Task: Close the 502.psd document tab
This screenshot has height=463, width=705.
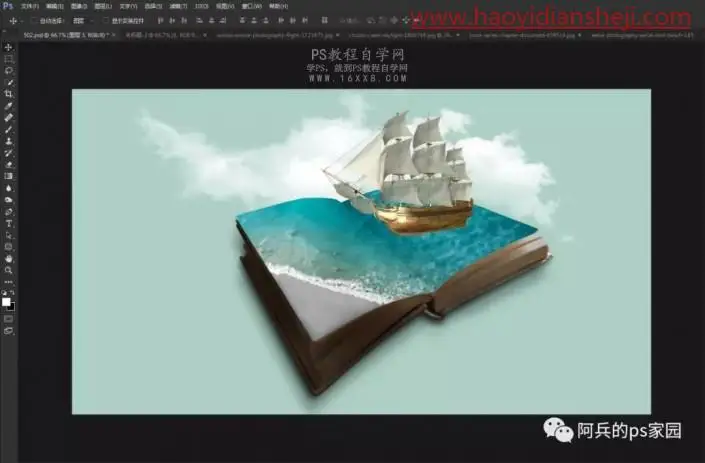Action: coord(114,35)
